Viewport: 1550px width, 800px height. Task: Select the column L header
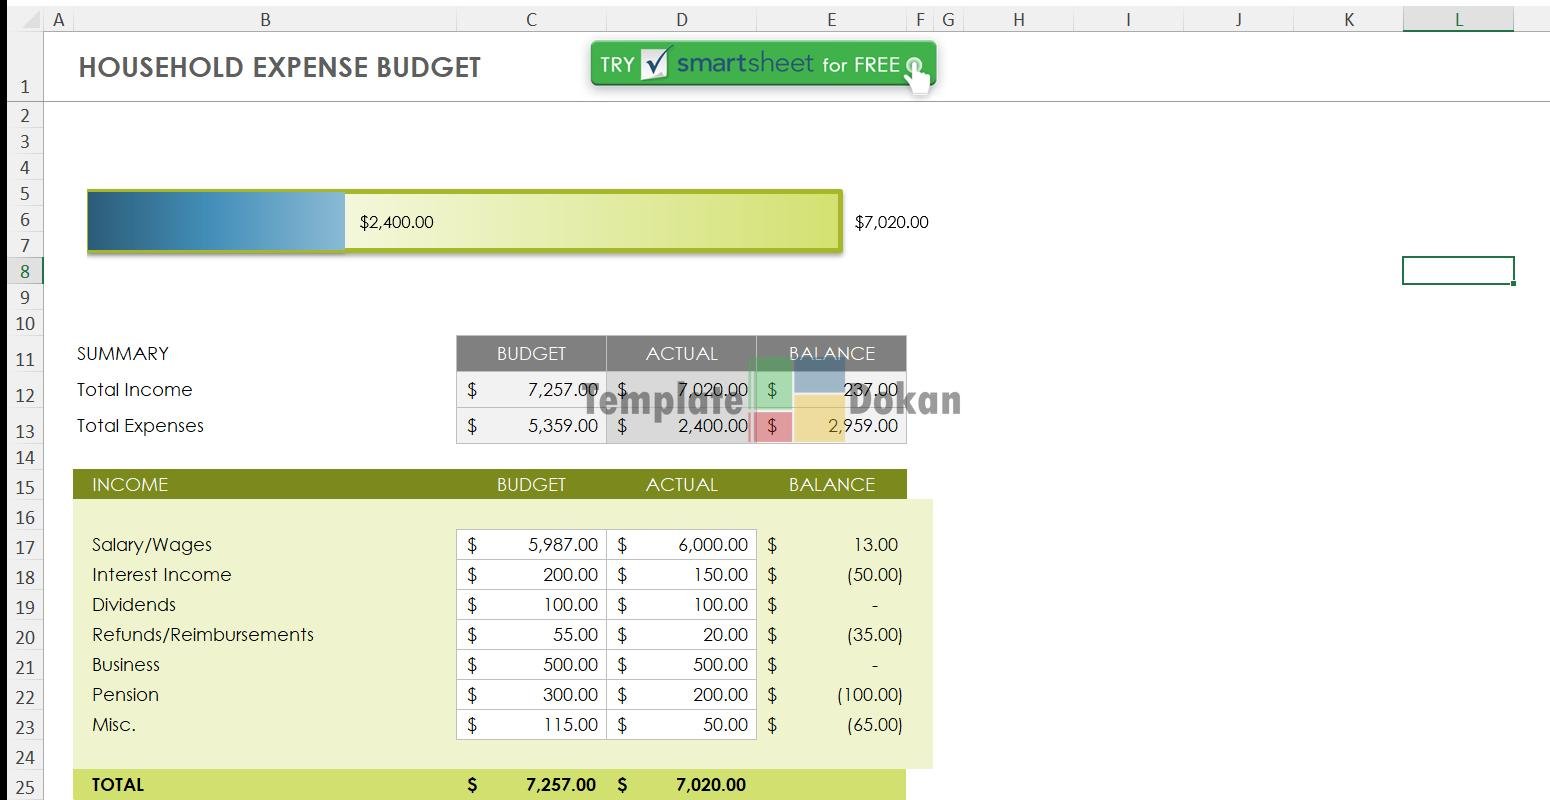pyautogui.click(x=1458, y=19)
